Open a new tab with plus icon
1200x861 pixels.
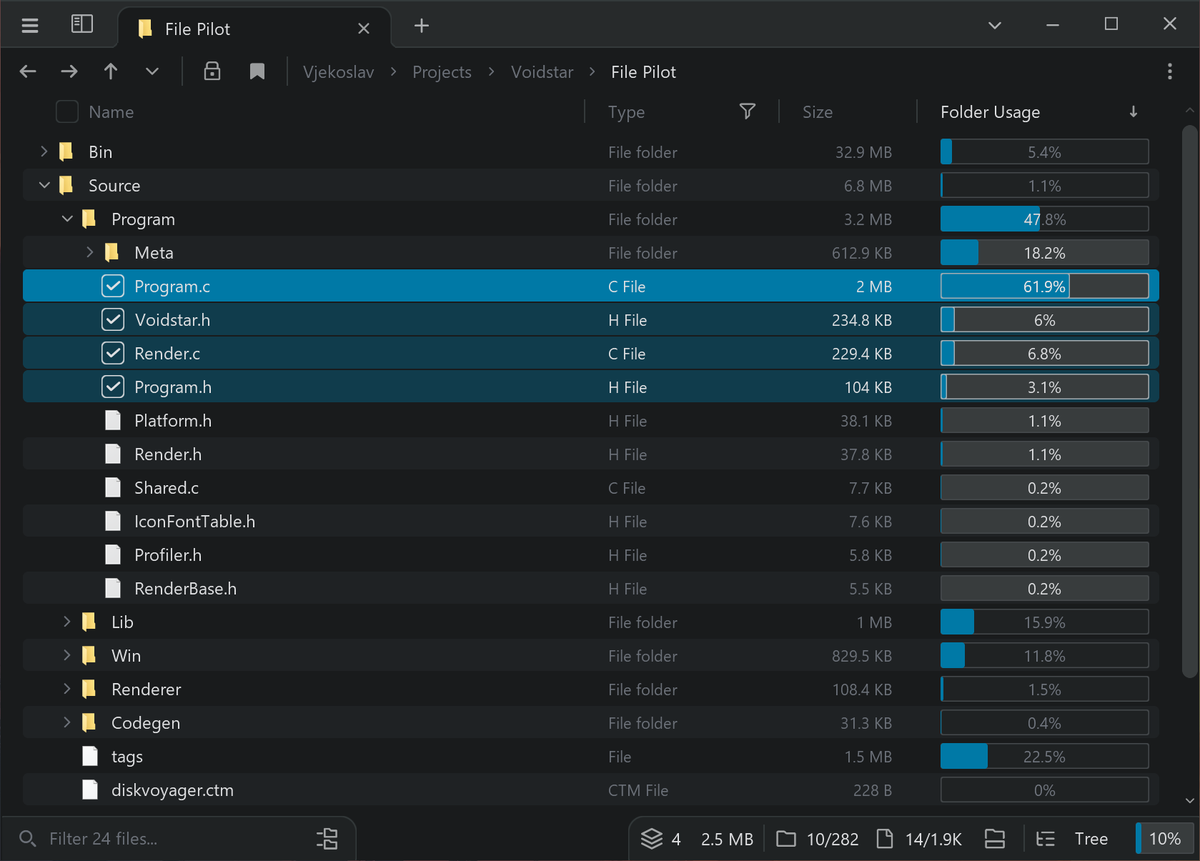pyautogui.click(x=422, y=26)
